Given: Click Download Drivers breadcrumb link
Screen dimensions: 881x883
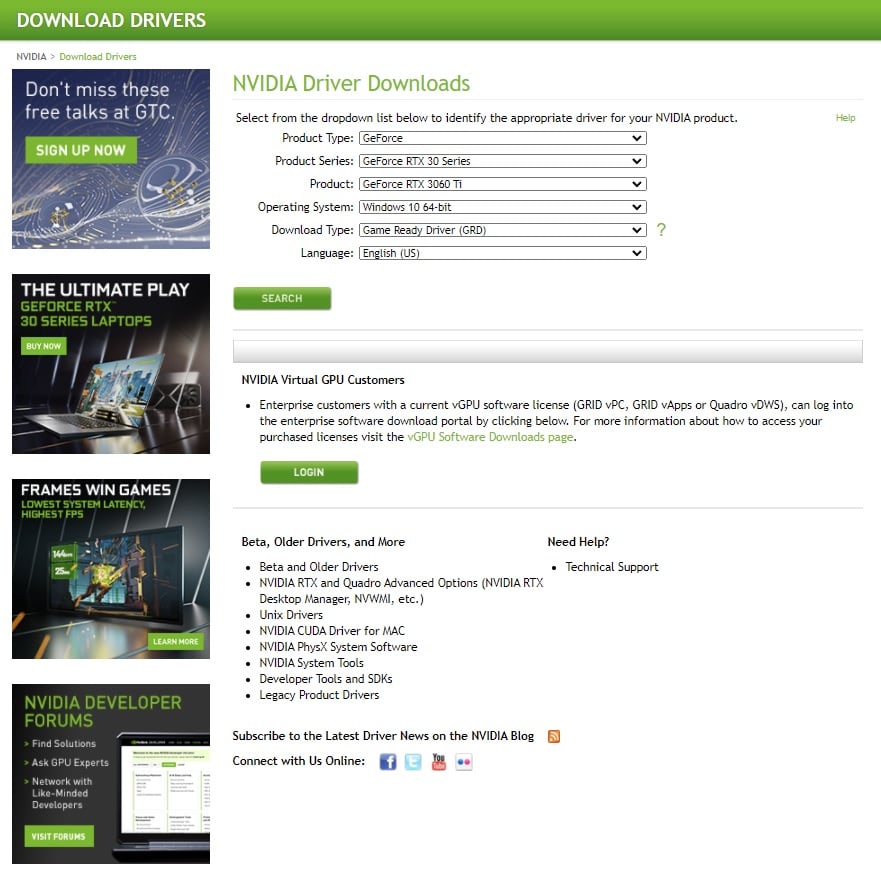Looking at the screenshot, I should 98,57.
